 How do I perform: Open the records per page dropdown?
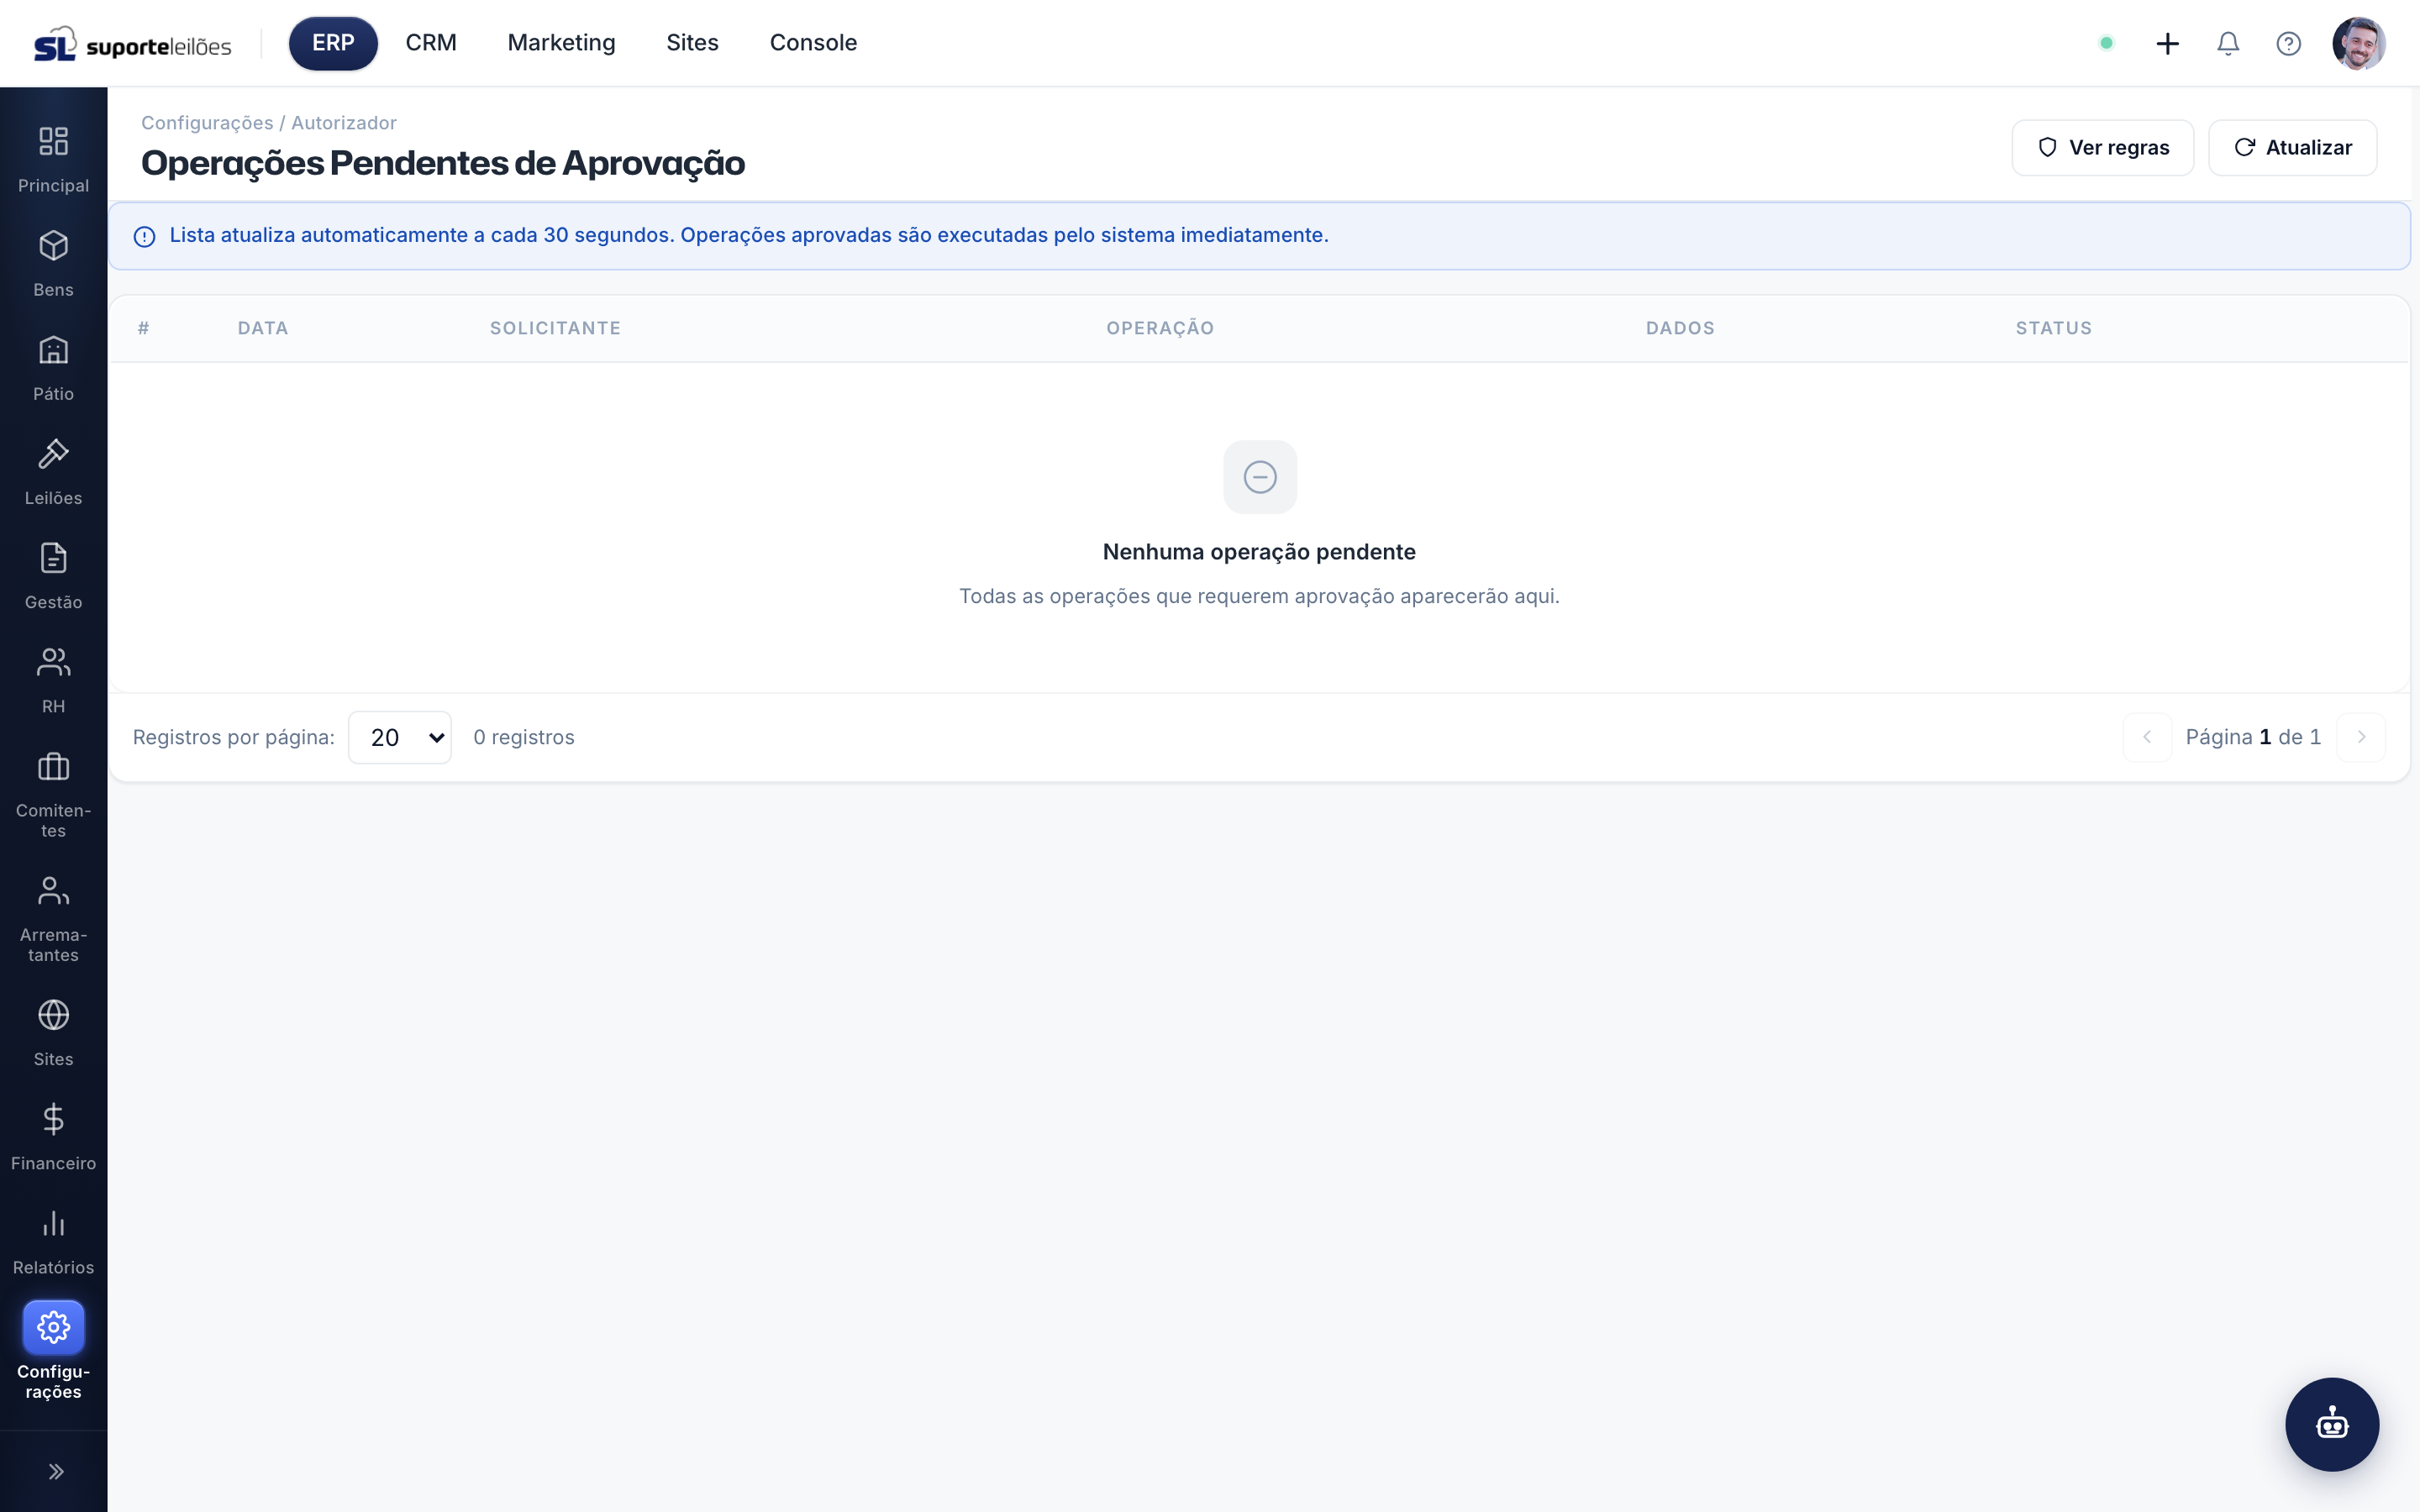400,737
